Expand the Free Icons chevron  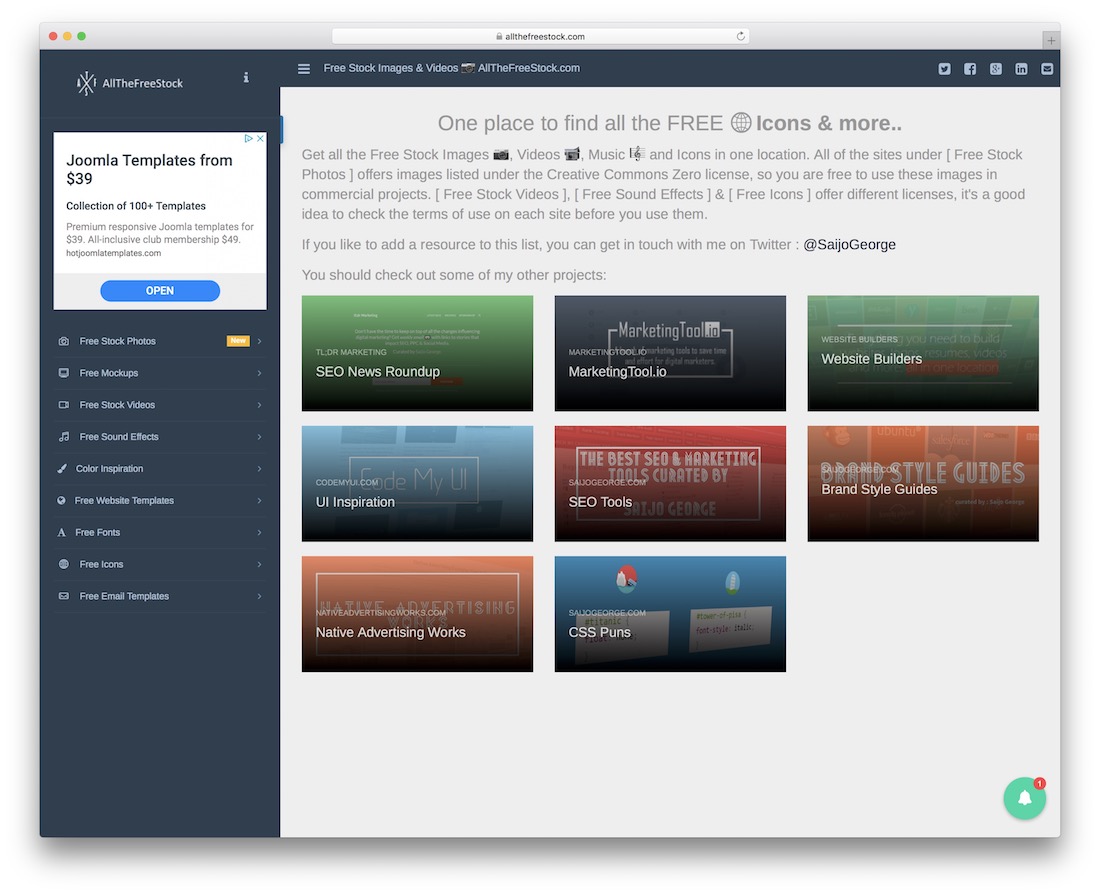(260, 564)
